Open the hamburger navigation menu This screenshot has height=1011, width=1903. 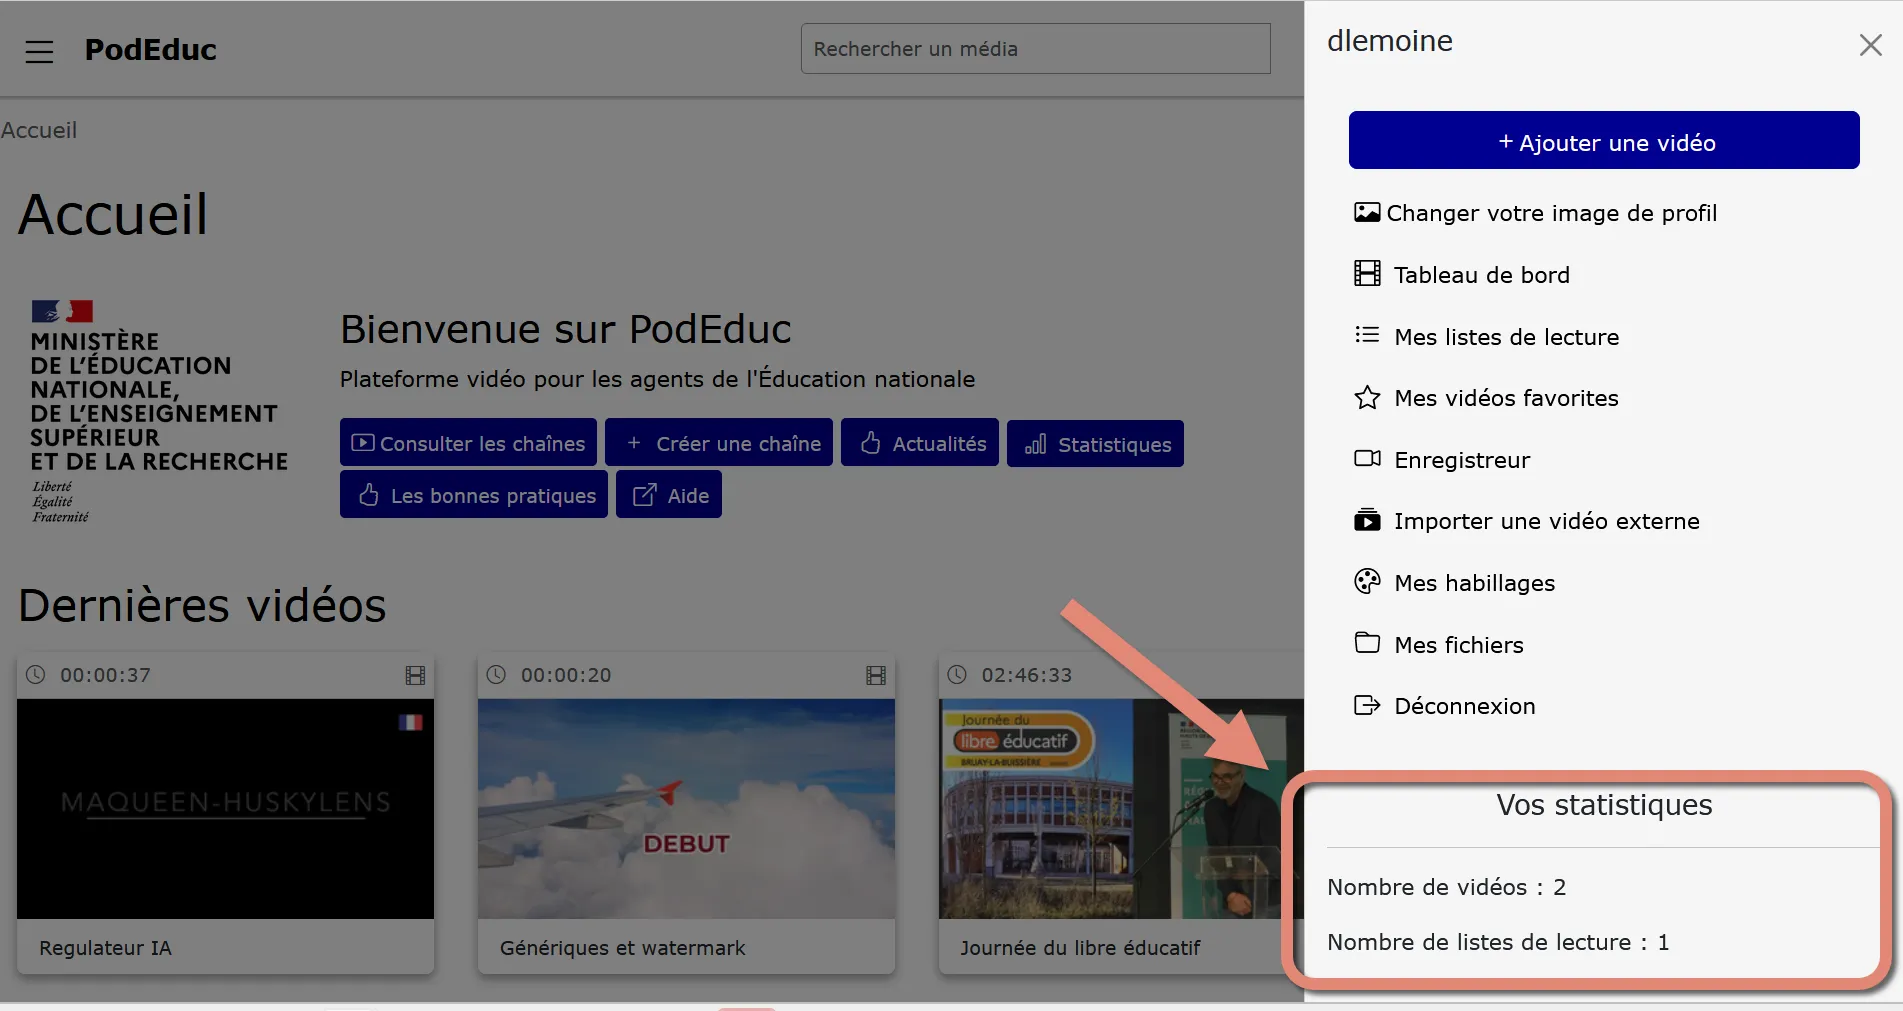click(39, 51)
